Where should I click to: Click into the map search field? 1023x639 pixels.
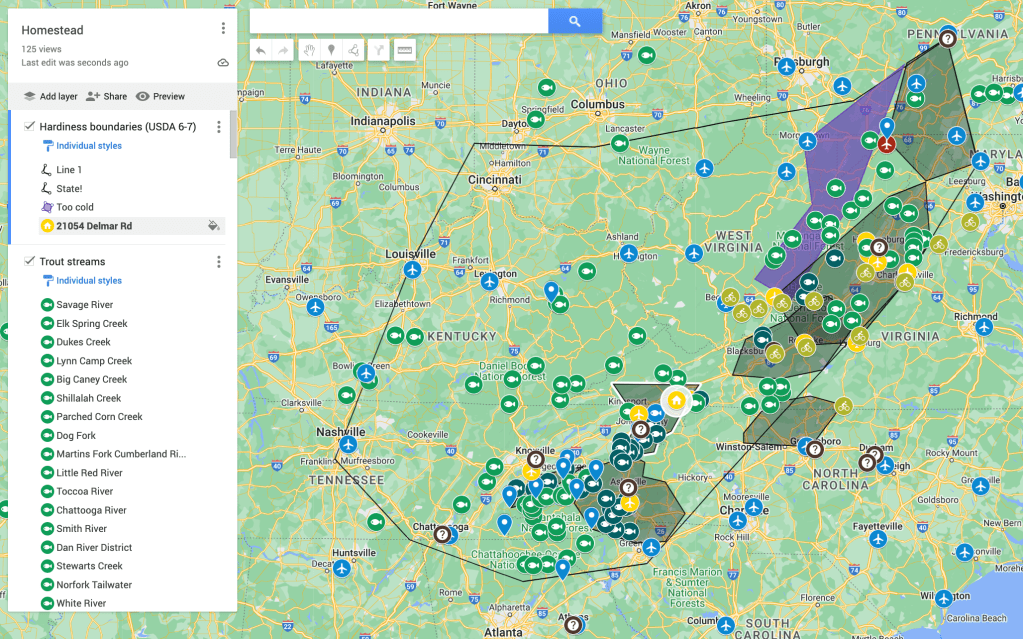[x=398, y=21]
